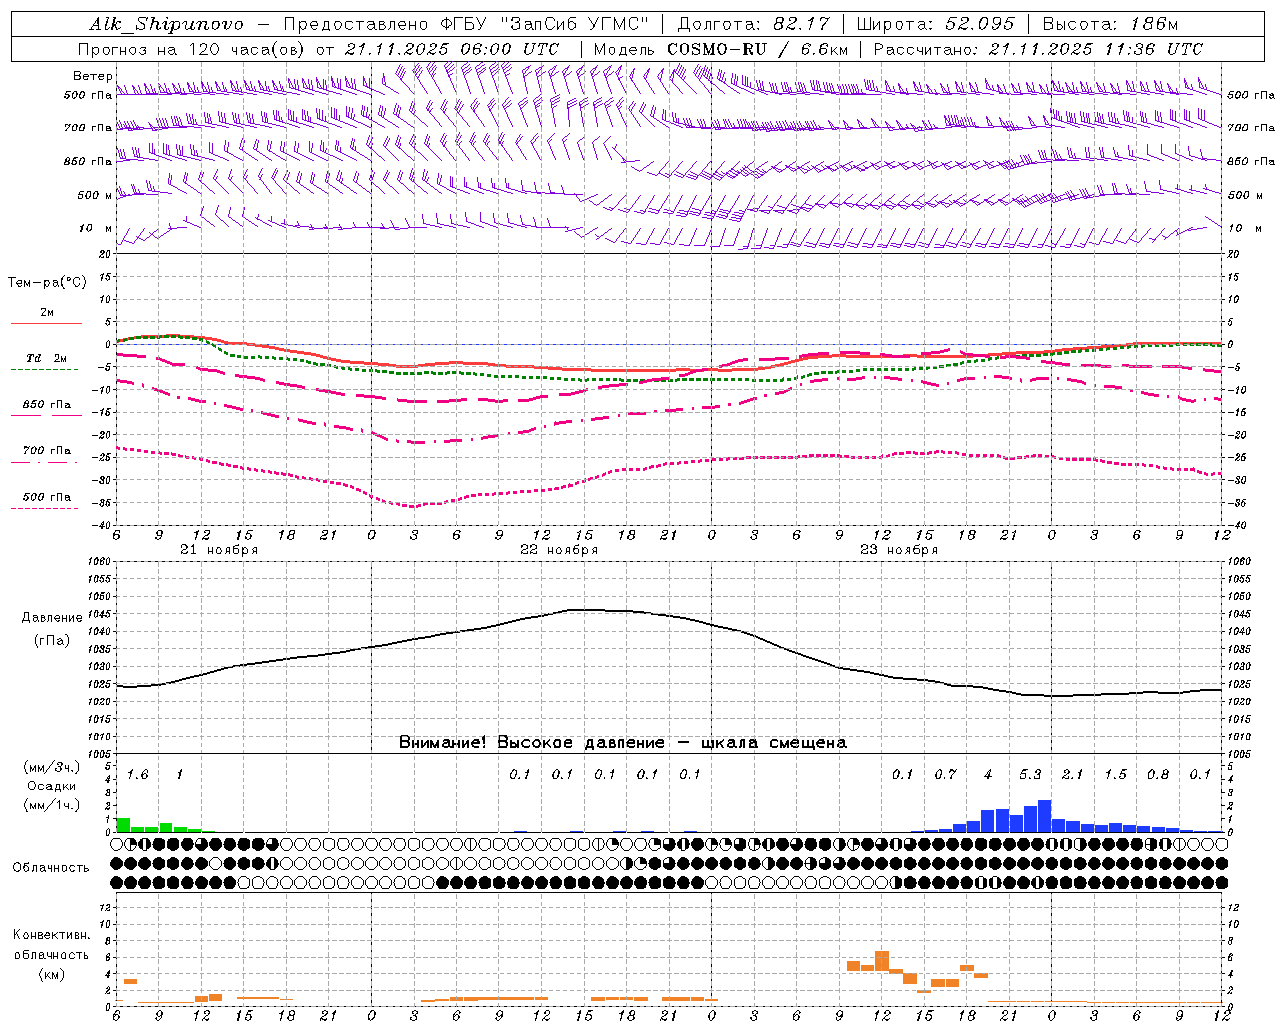Click the 1.6 precipitation amount
1280x1024 pixels.
click(x=137, y=775)
